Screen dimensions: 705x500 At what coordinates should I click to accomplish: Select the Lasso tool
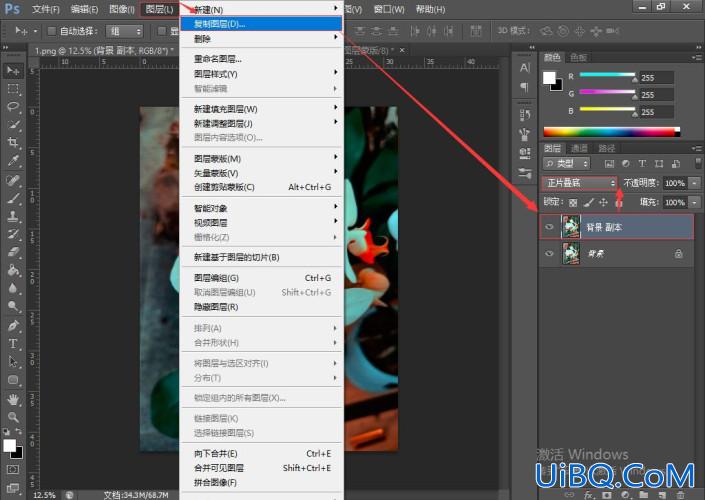click(13, 107)
